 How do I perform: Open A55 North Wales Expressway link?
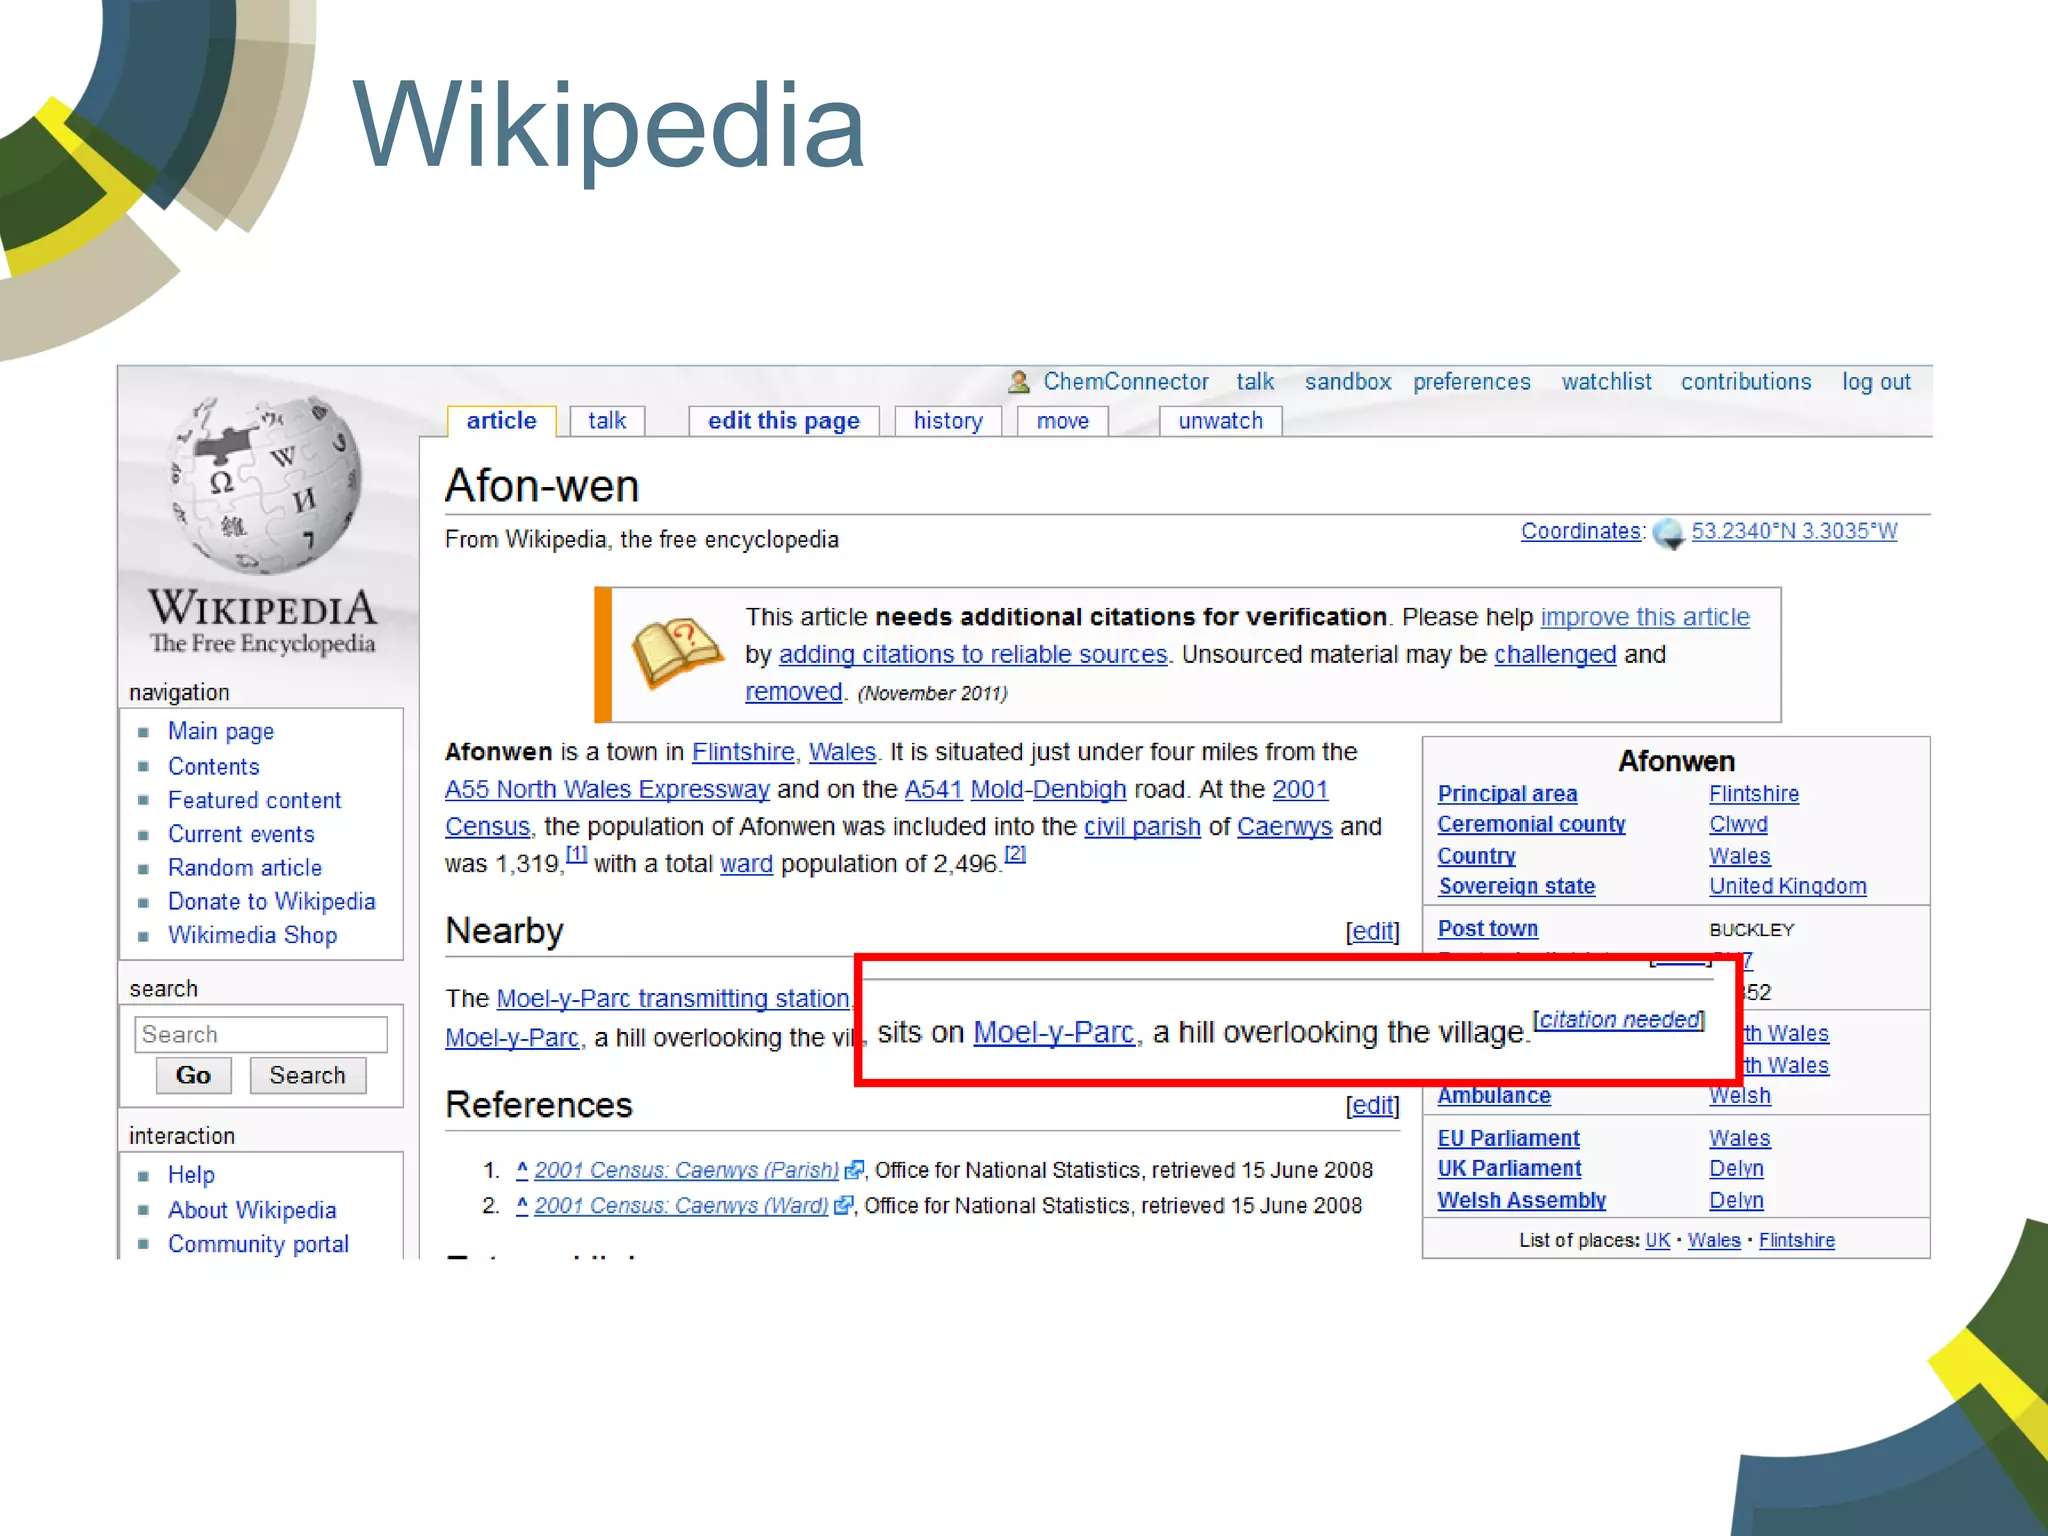point(607,789)
